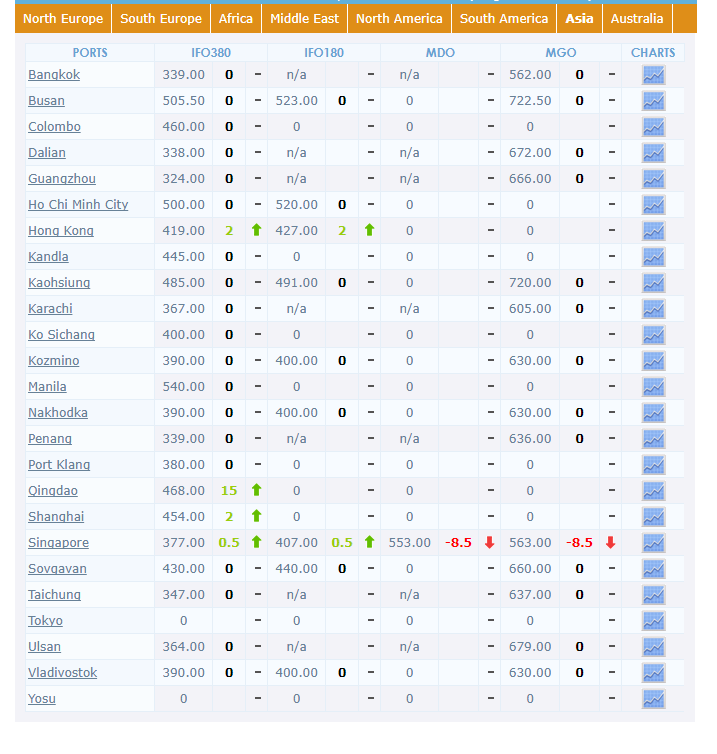Open the Kaohsiung price chart icon

tap(654, 283)
